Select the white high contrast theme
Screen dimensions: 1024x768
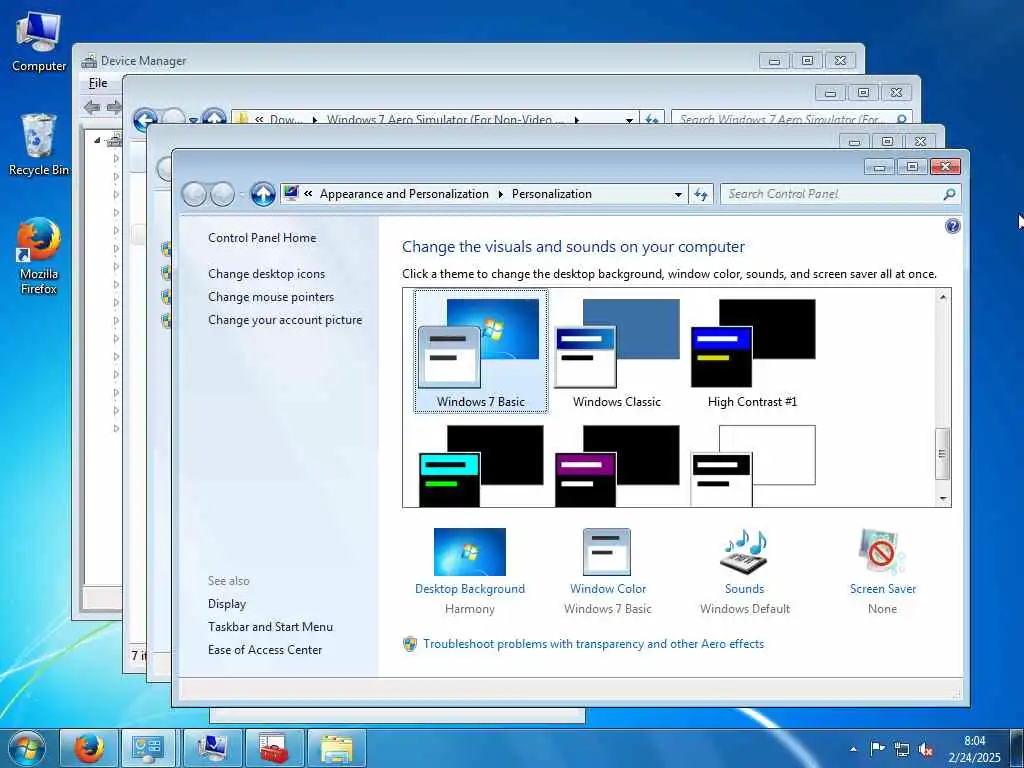pos(752,466)
